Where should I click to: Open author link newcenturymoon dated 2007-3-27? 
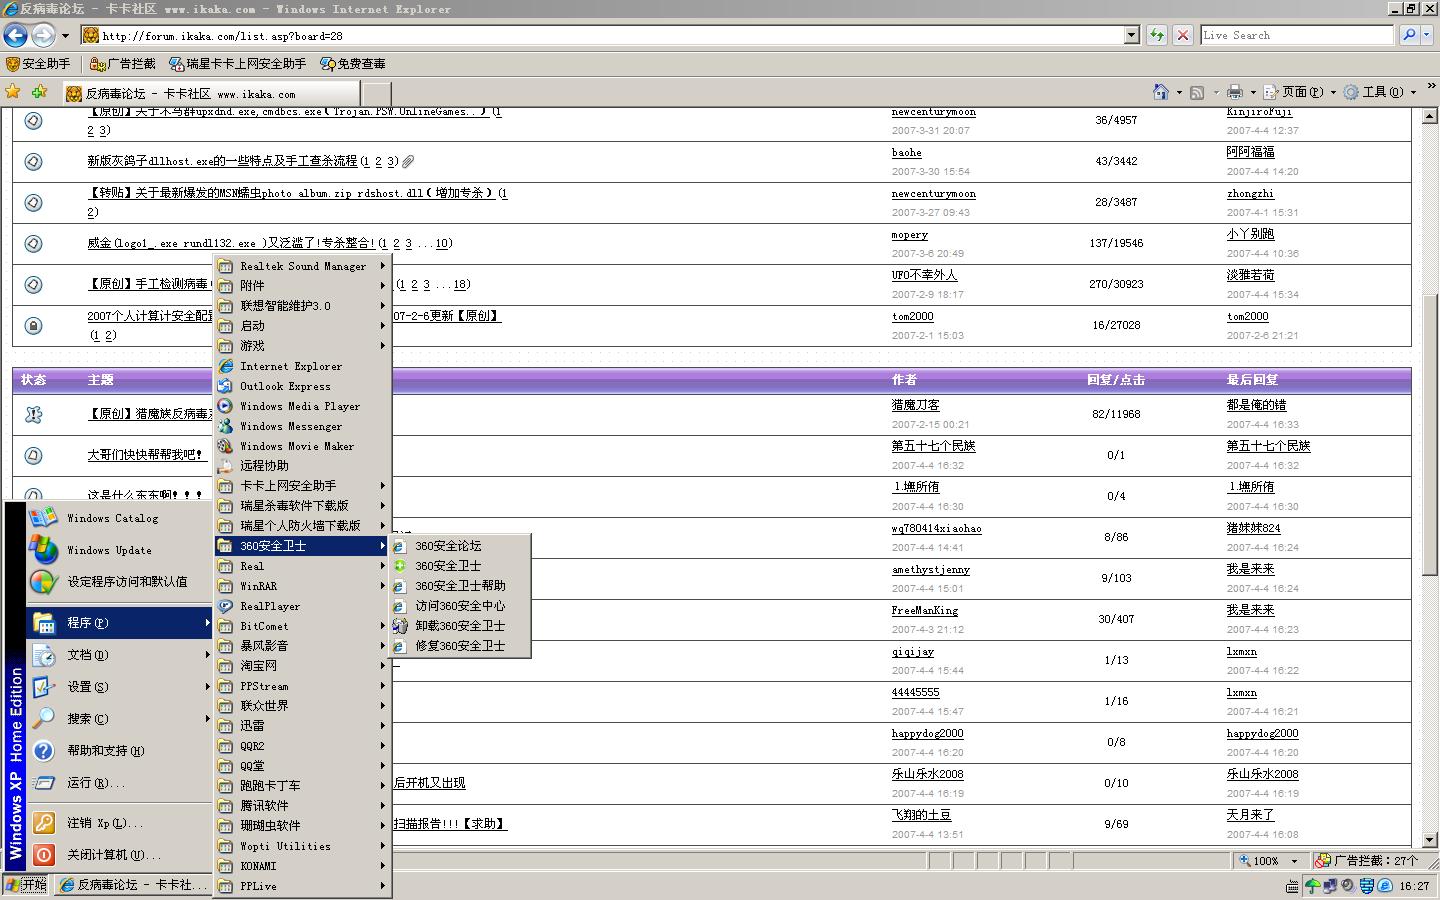click(x=934, y=193)
